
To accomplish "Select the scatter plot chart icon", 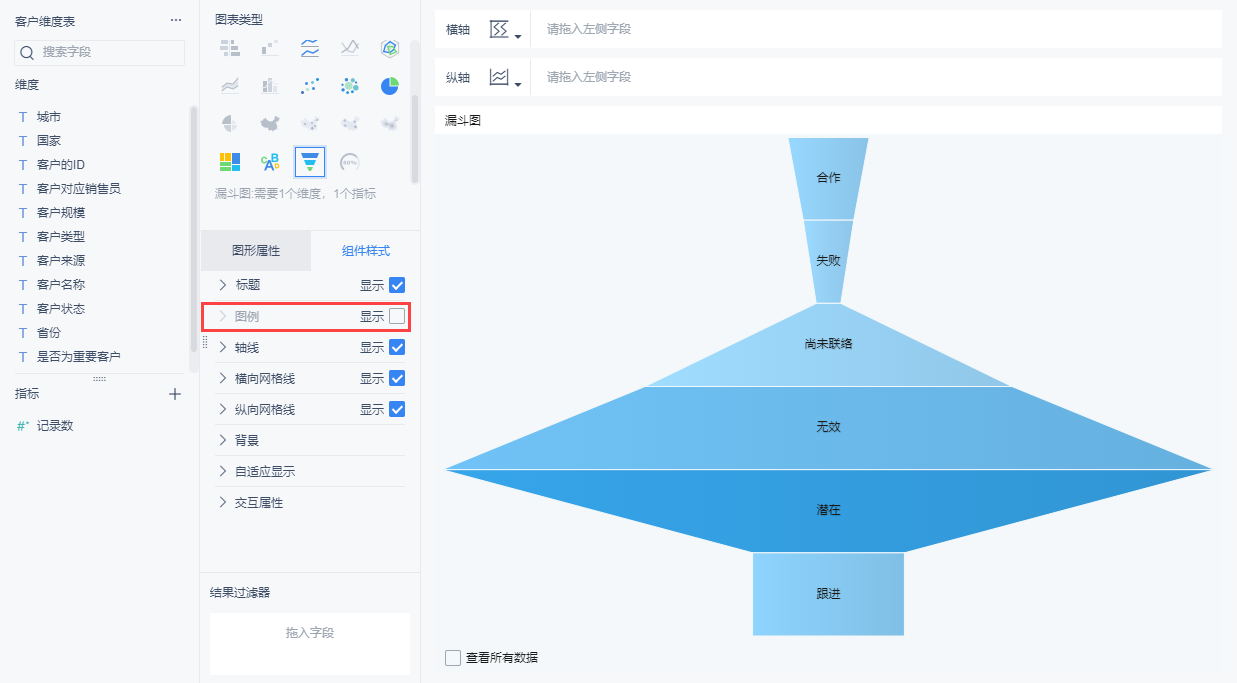I will coord(310,86).
